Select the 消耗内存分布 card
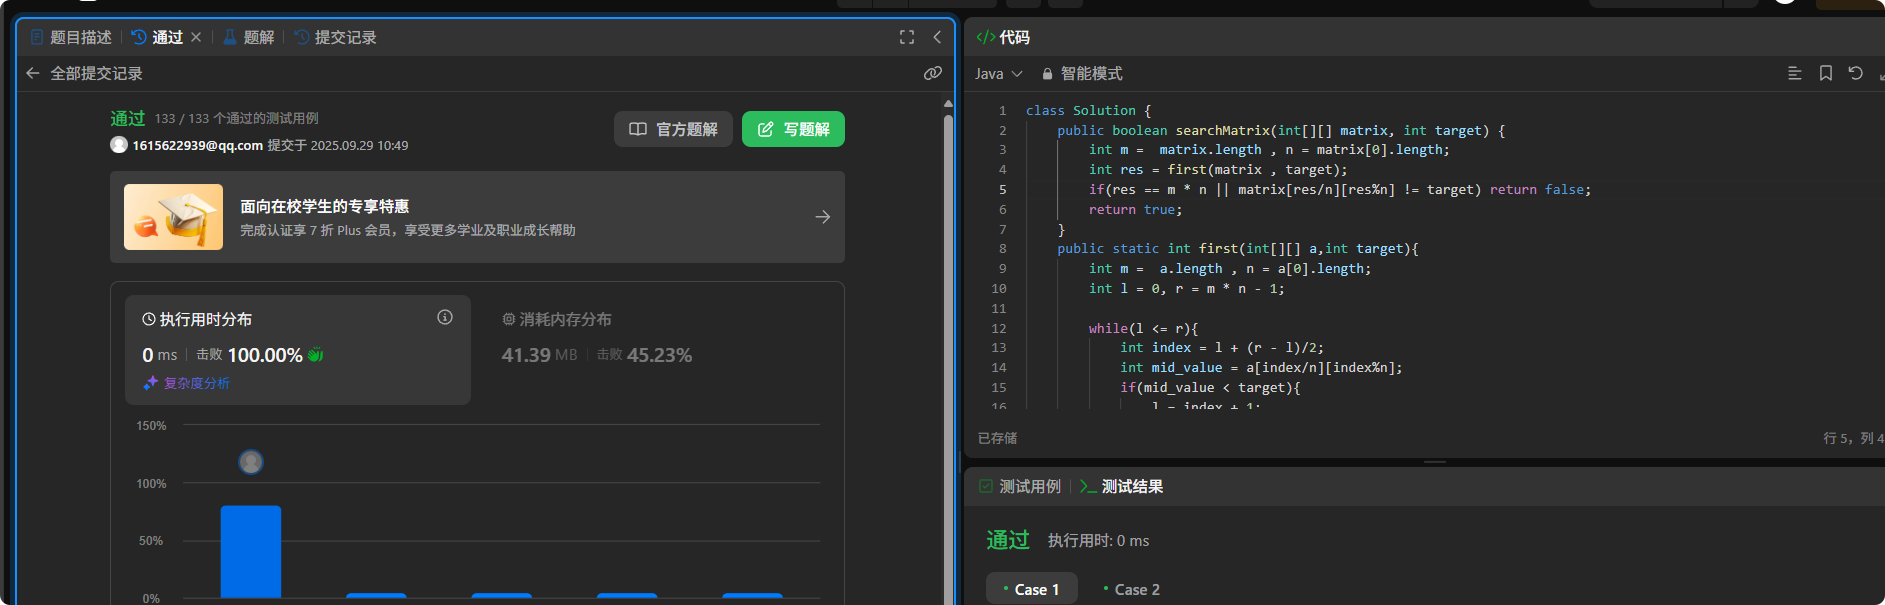This screenshot has width=1885, height=605. [656, 350]
